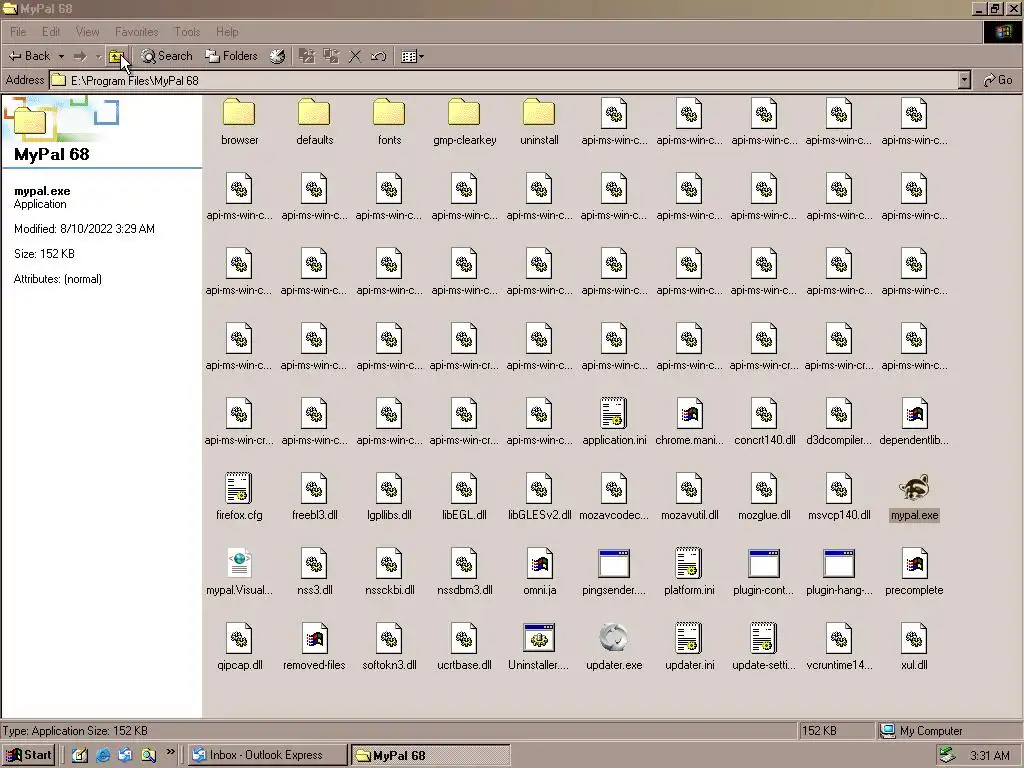Select the nss3.dll file
The image size is (1024, 768).
pyautogui.click(x=314, y=572)
